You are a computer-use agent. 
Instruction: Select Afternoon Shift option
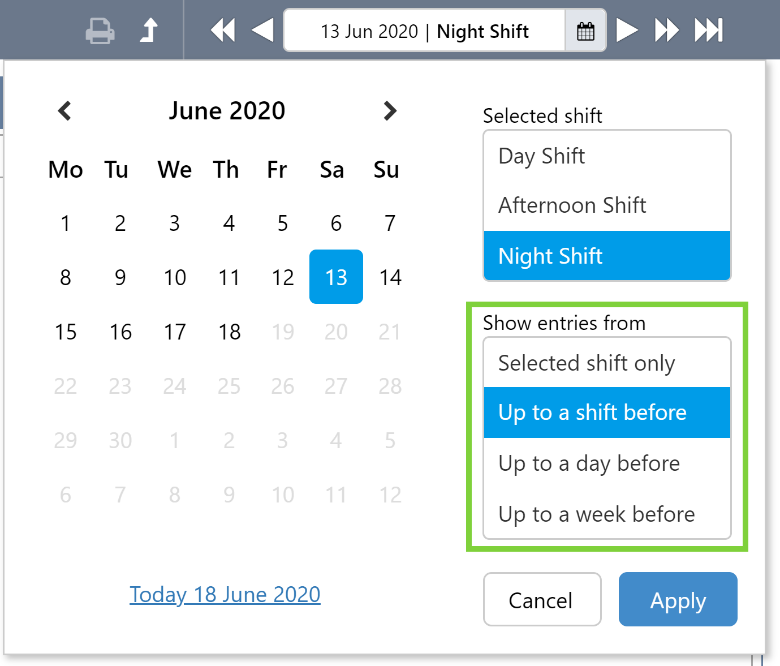607,206
